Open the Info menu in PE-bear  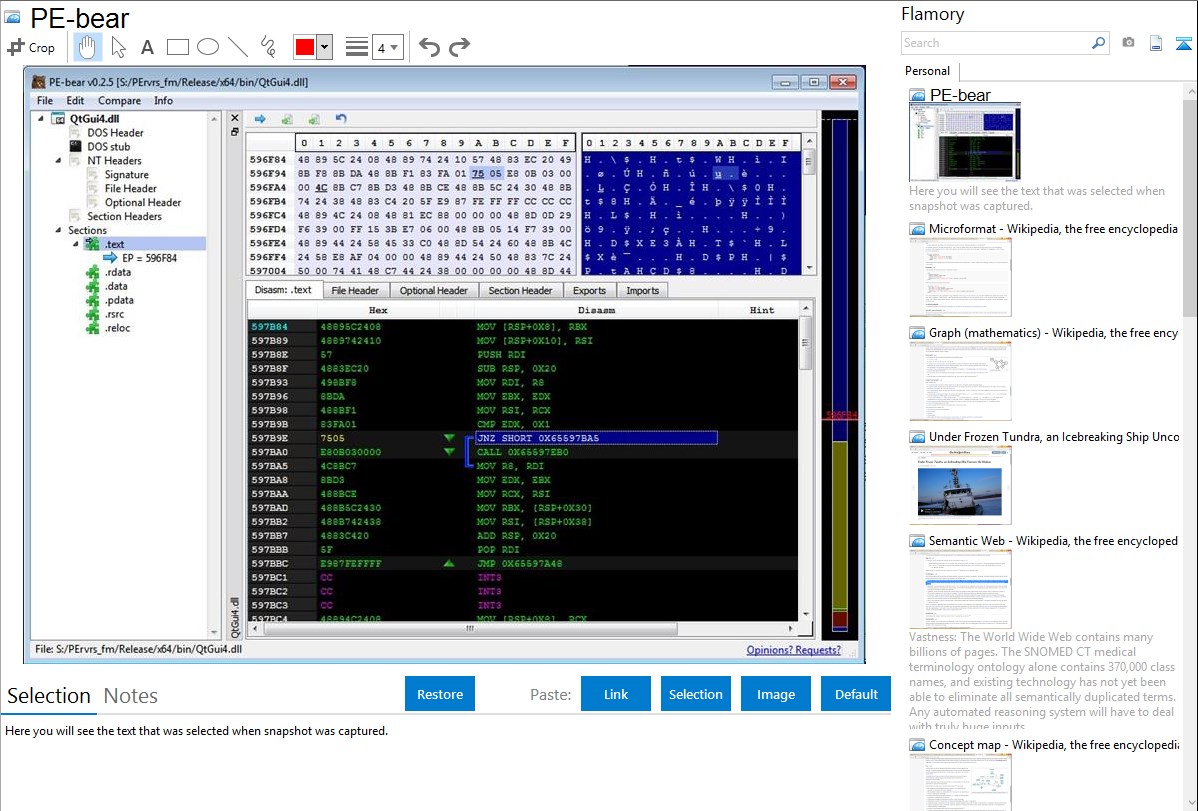pos(164,101)
